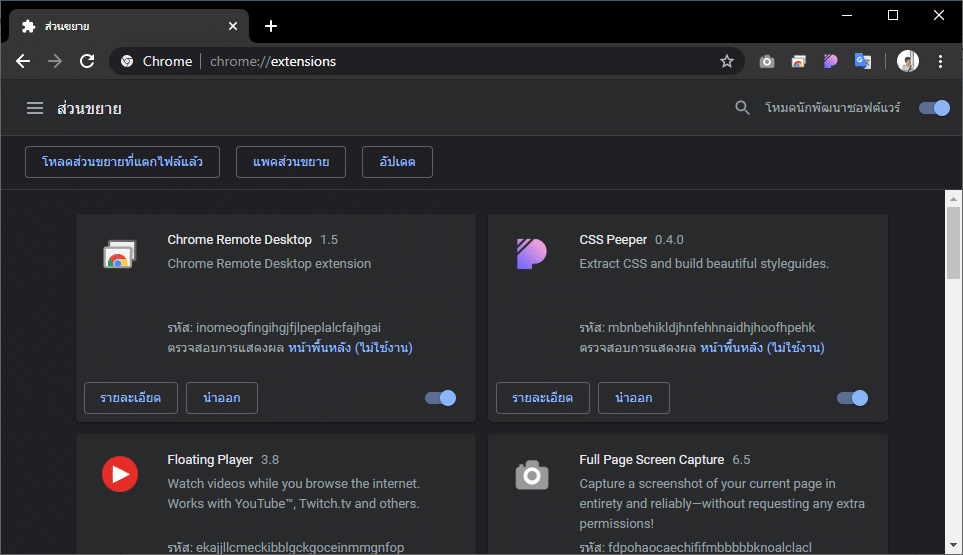This screenshot has width=963, height=555.
Task: Click นำออก to remove Chrome Remote Desktop
Action: (x=222, y=398)
